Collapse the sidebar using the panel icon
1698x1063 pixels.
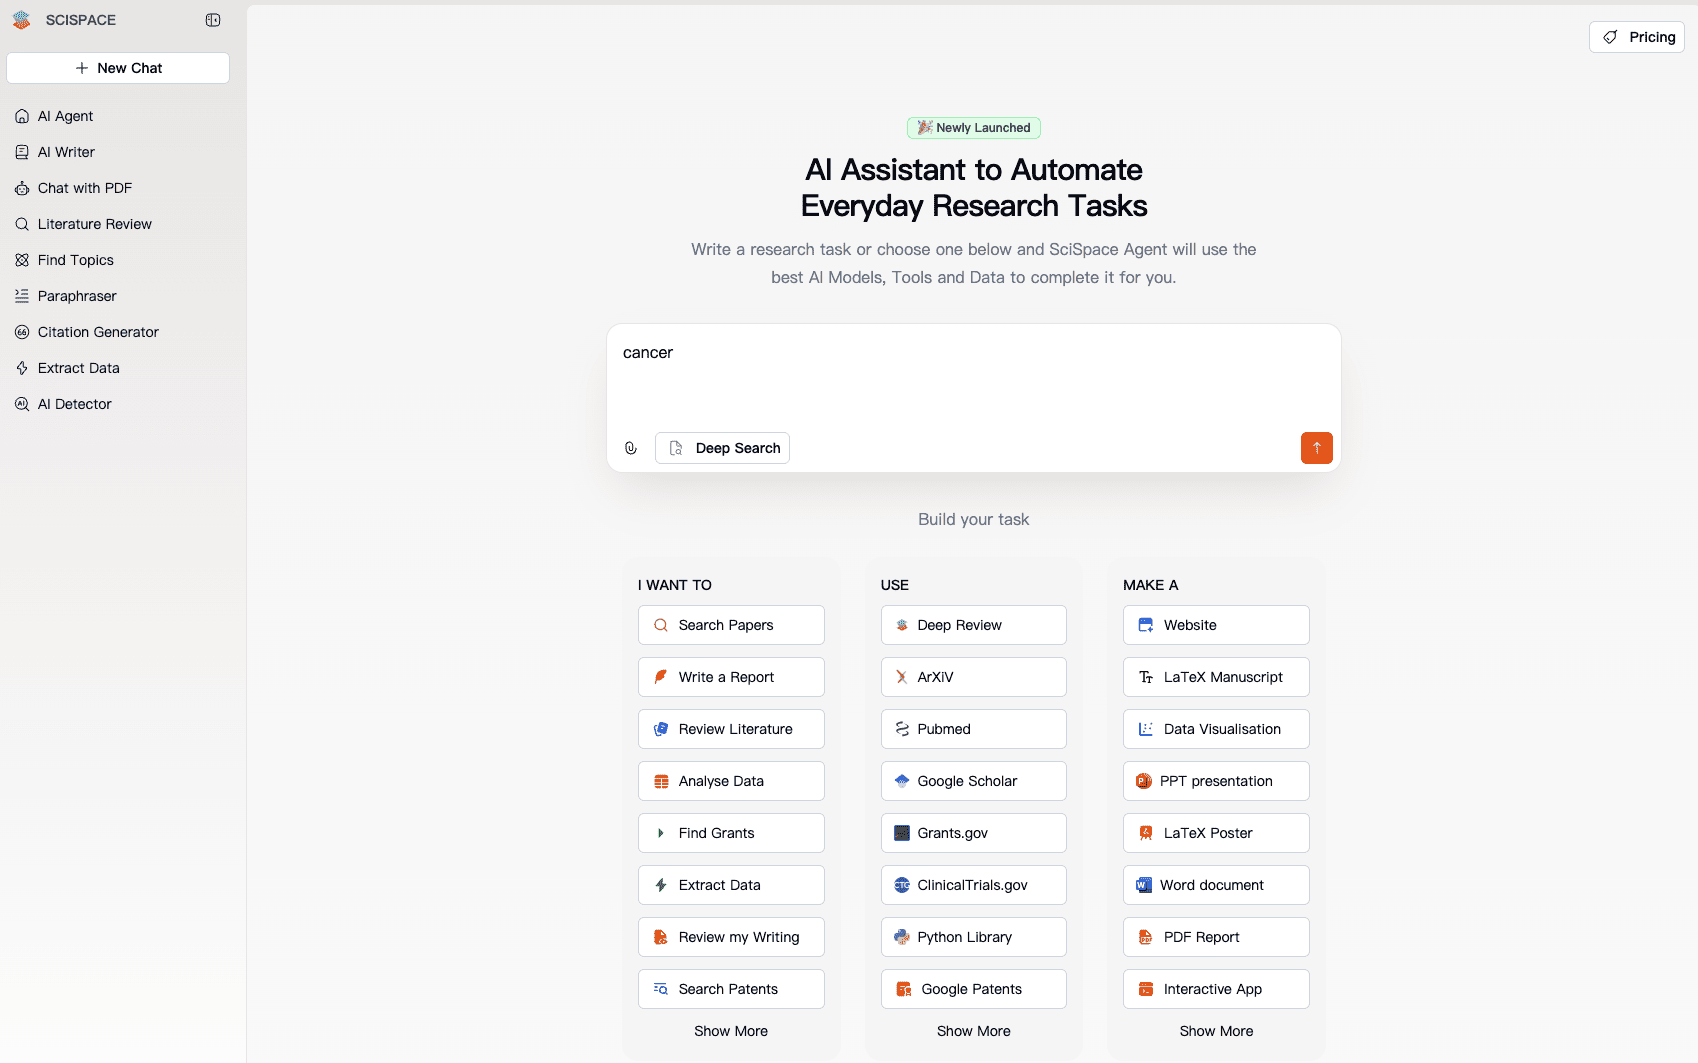(213, 20)
